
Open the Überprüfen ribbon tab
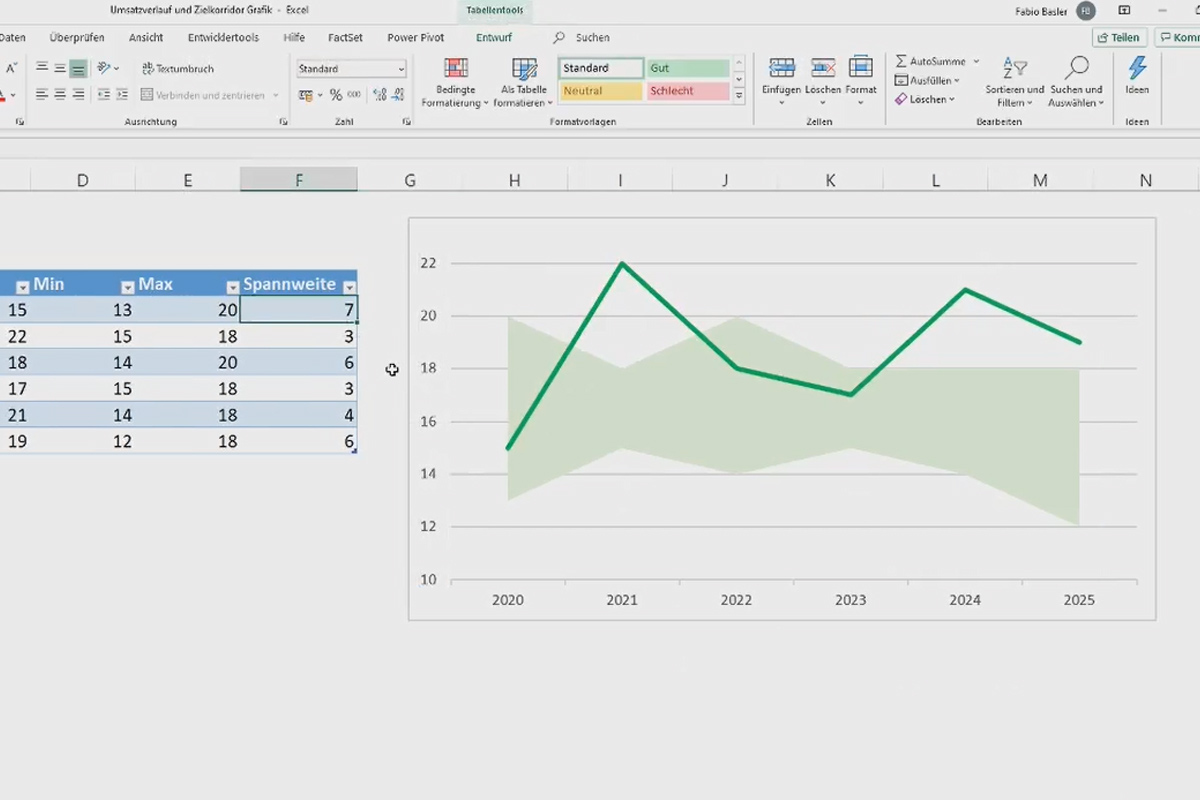point(77,37)
